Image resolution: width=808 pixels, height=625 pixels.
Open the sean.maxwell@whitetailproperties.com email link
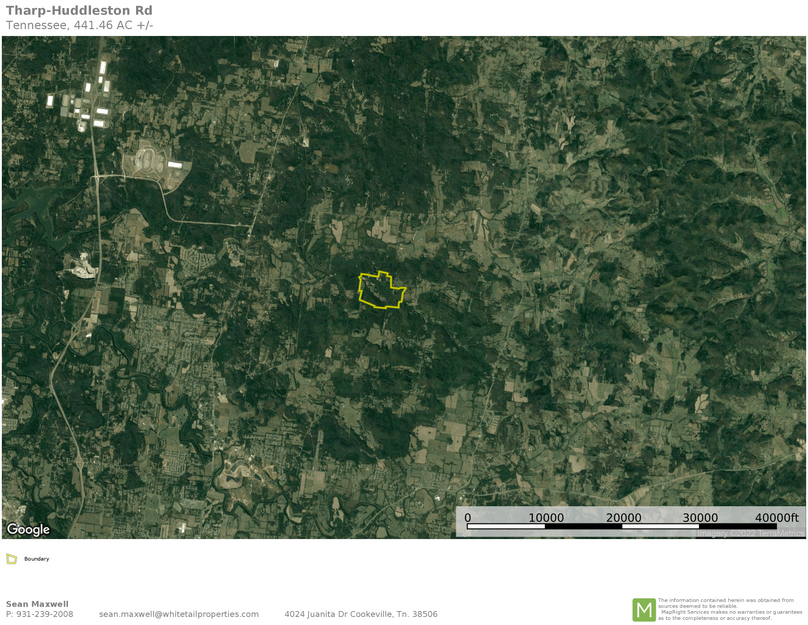coord(179,614)
